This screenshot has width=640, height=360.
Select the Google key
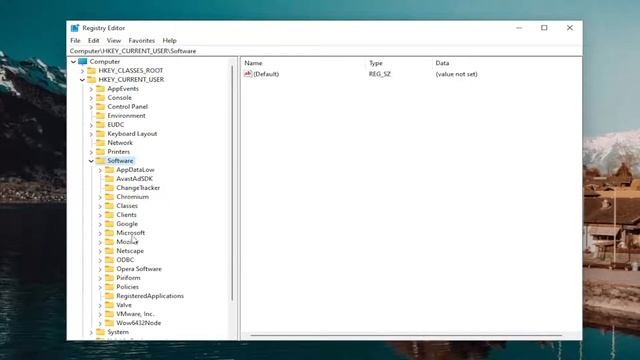[x=127, y=224]
